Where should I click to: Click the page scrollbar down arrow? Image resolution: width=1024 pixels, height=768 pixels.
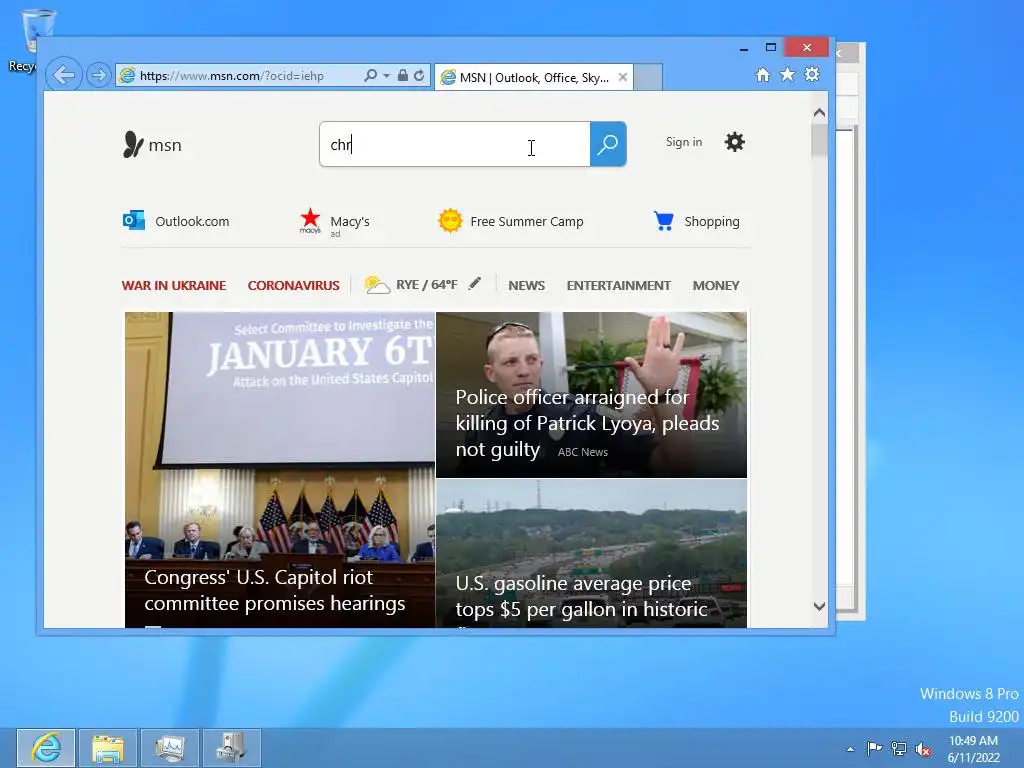point(820,606)
